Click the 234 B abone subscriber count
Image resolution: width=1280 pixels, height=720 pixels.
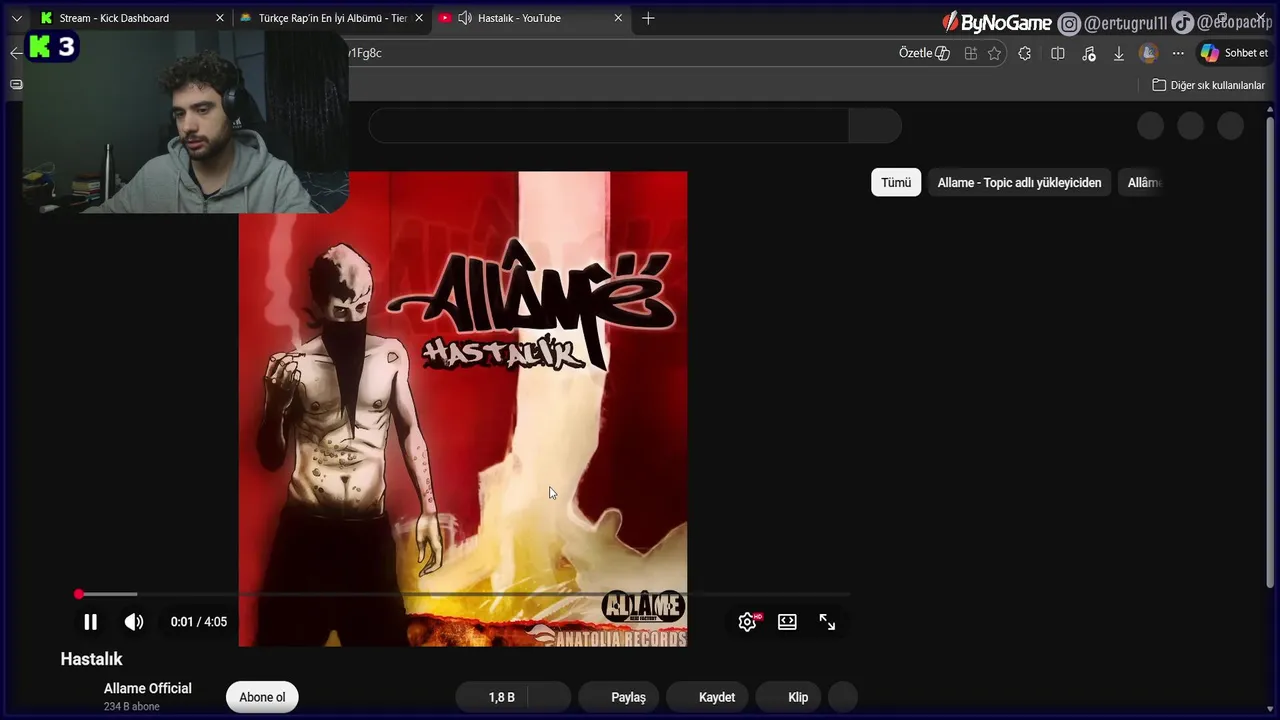[131, 706]
